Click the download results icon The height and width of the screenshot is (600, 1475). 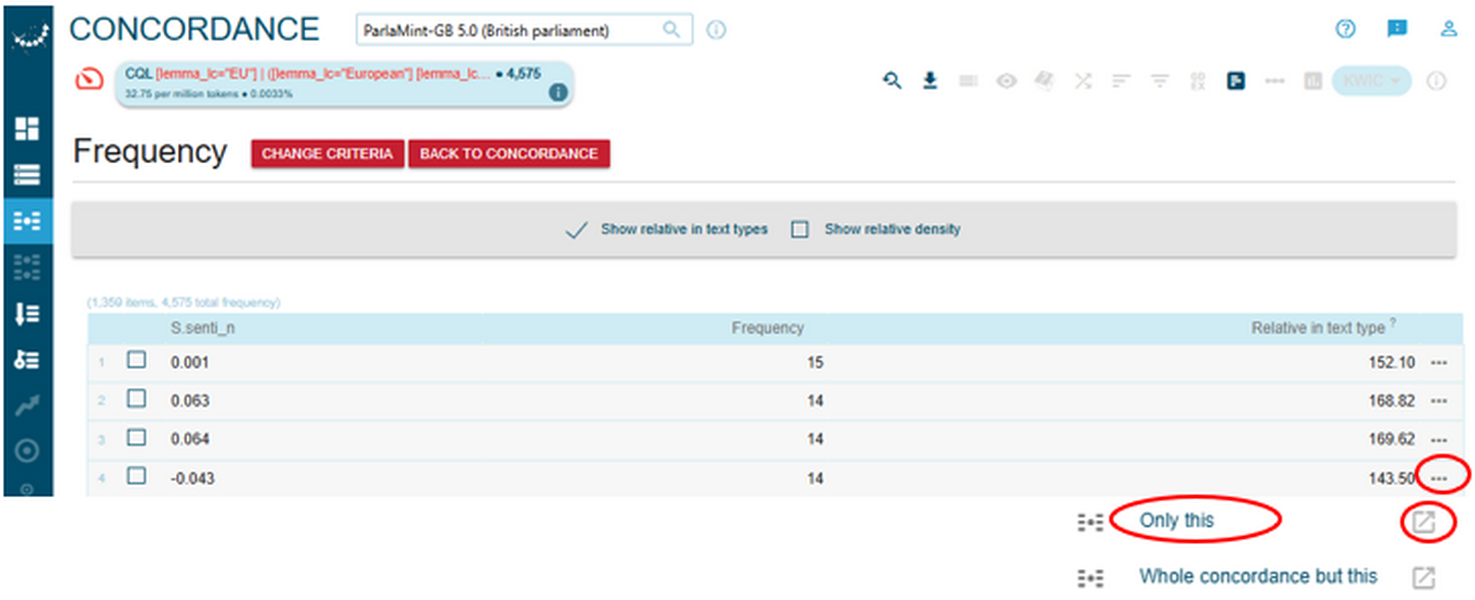pyautogui.click(x=930, y=81)
